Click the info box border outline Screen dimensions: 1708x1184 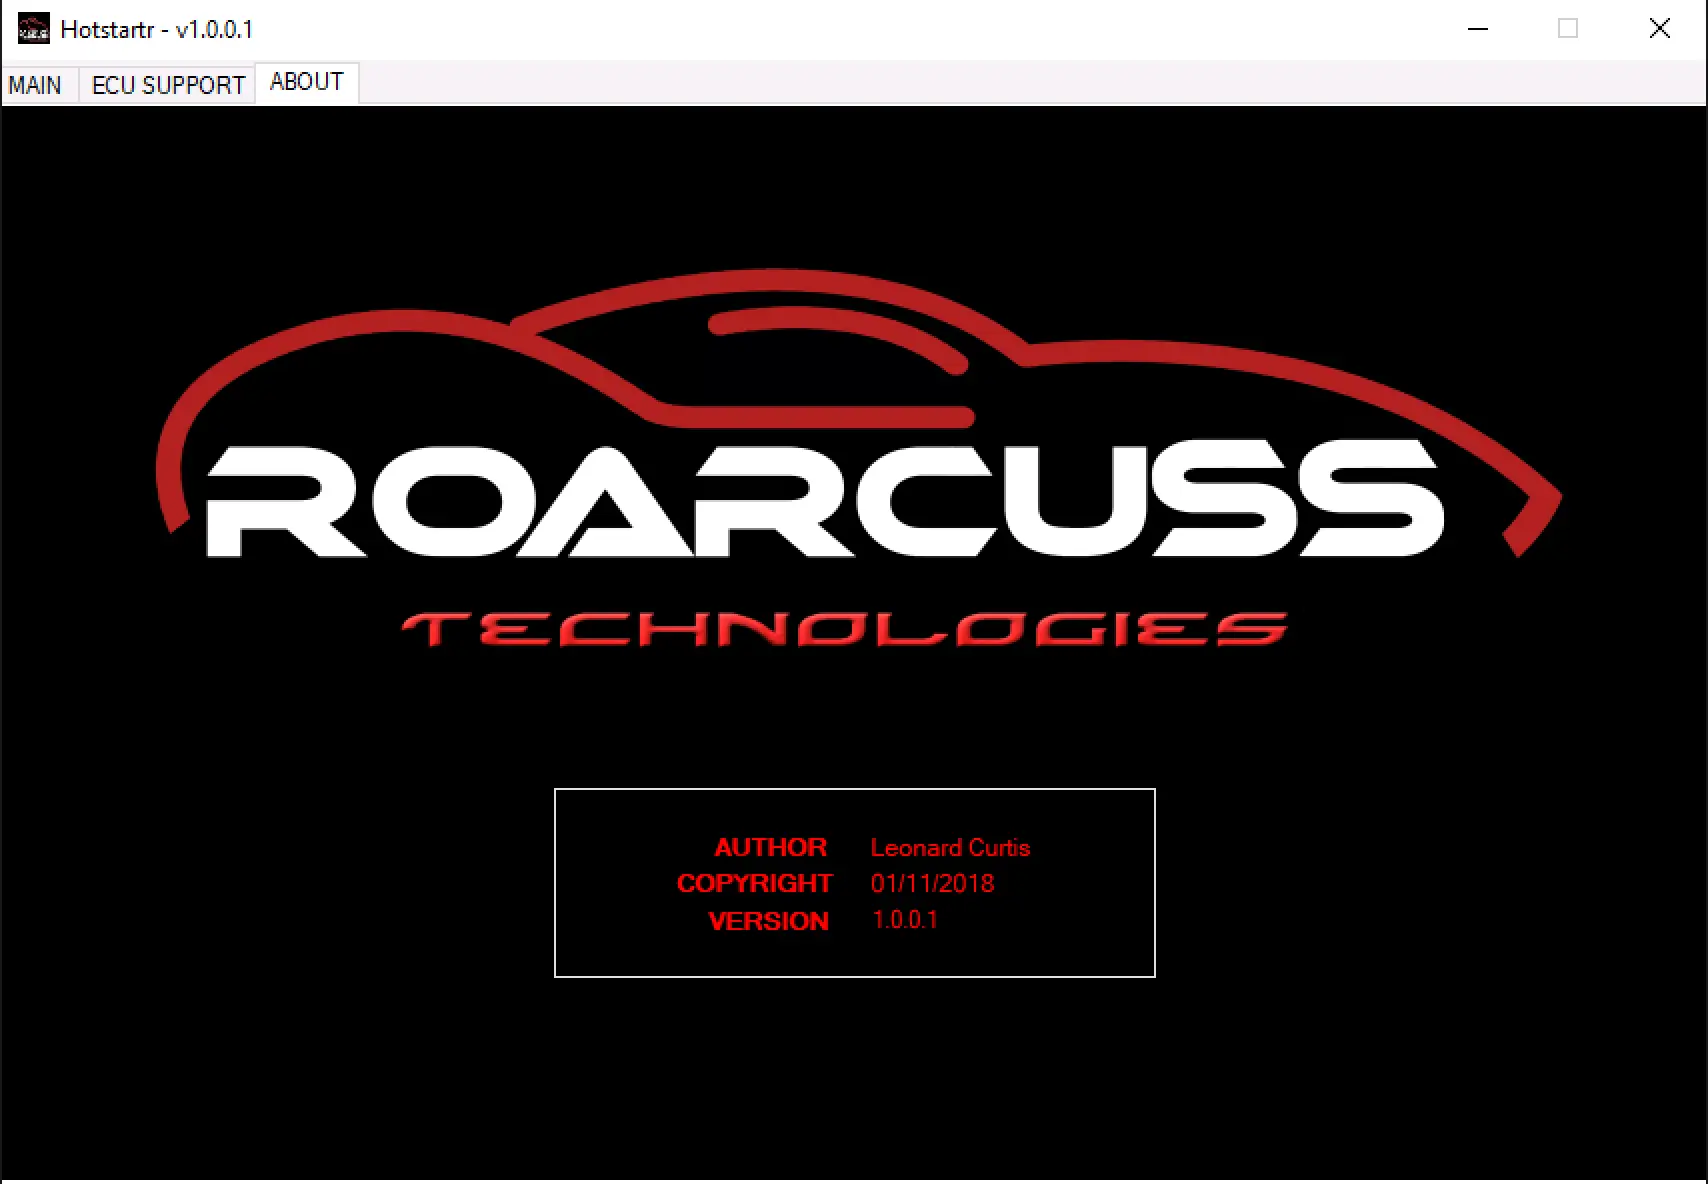855,791
